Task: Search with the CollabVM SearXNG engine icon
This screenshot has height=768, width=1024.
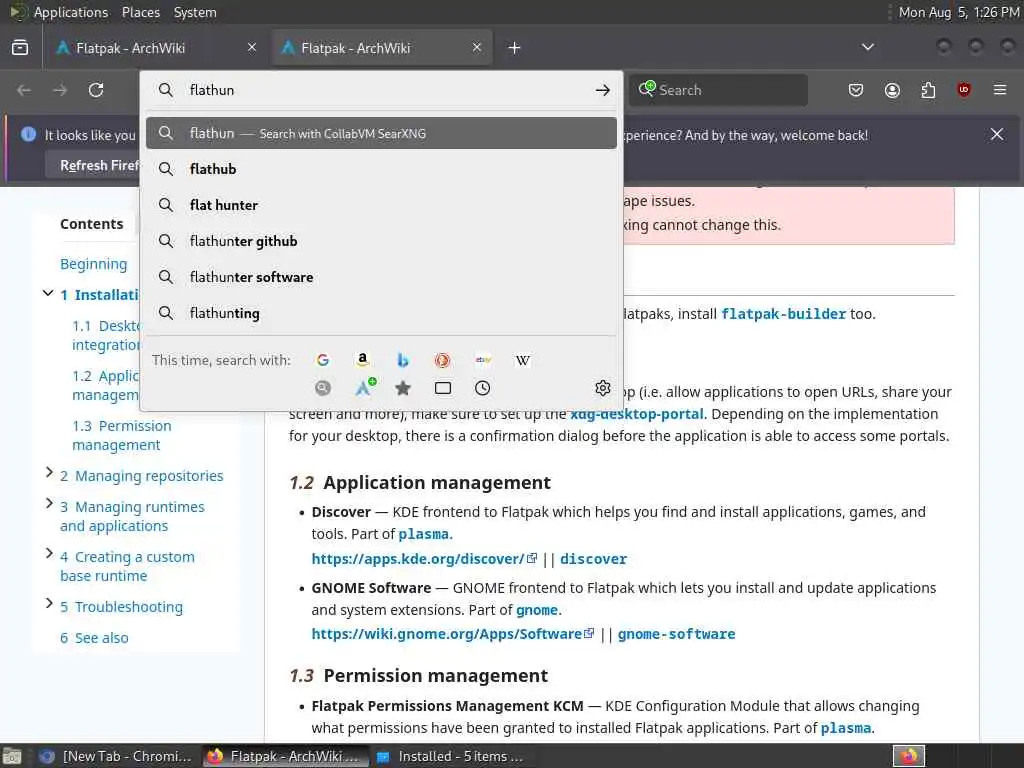Action: pyautogui.click(x=323, y=388)
